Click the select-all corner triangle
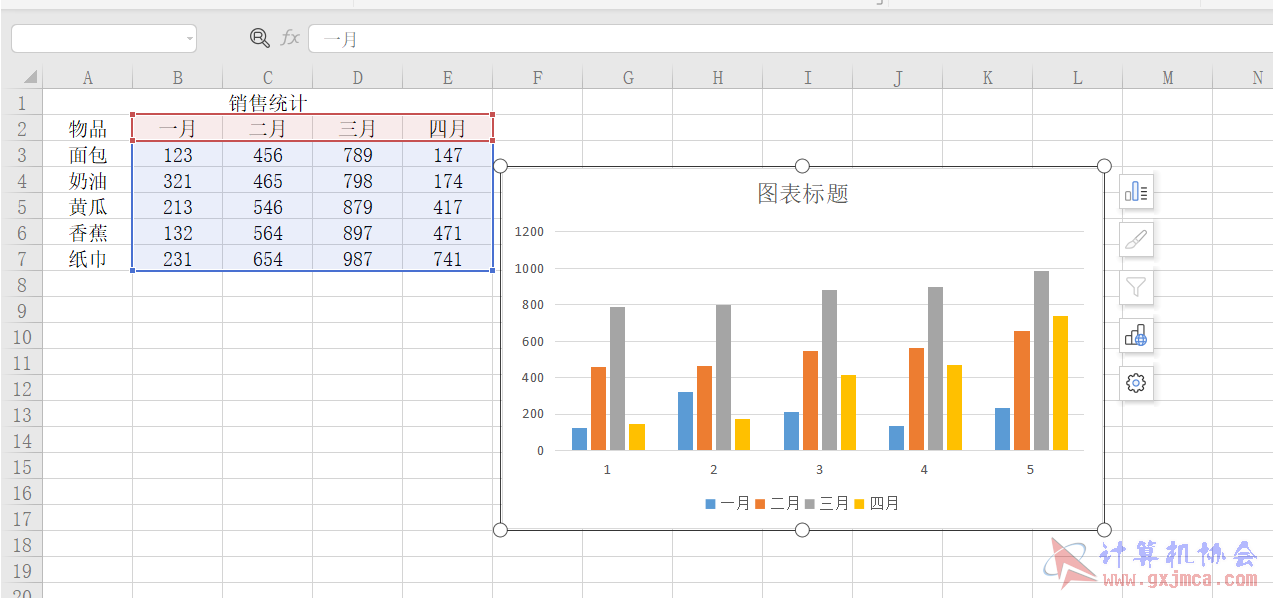 tap(30, 77)
